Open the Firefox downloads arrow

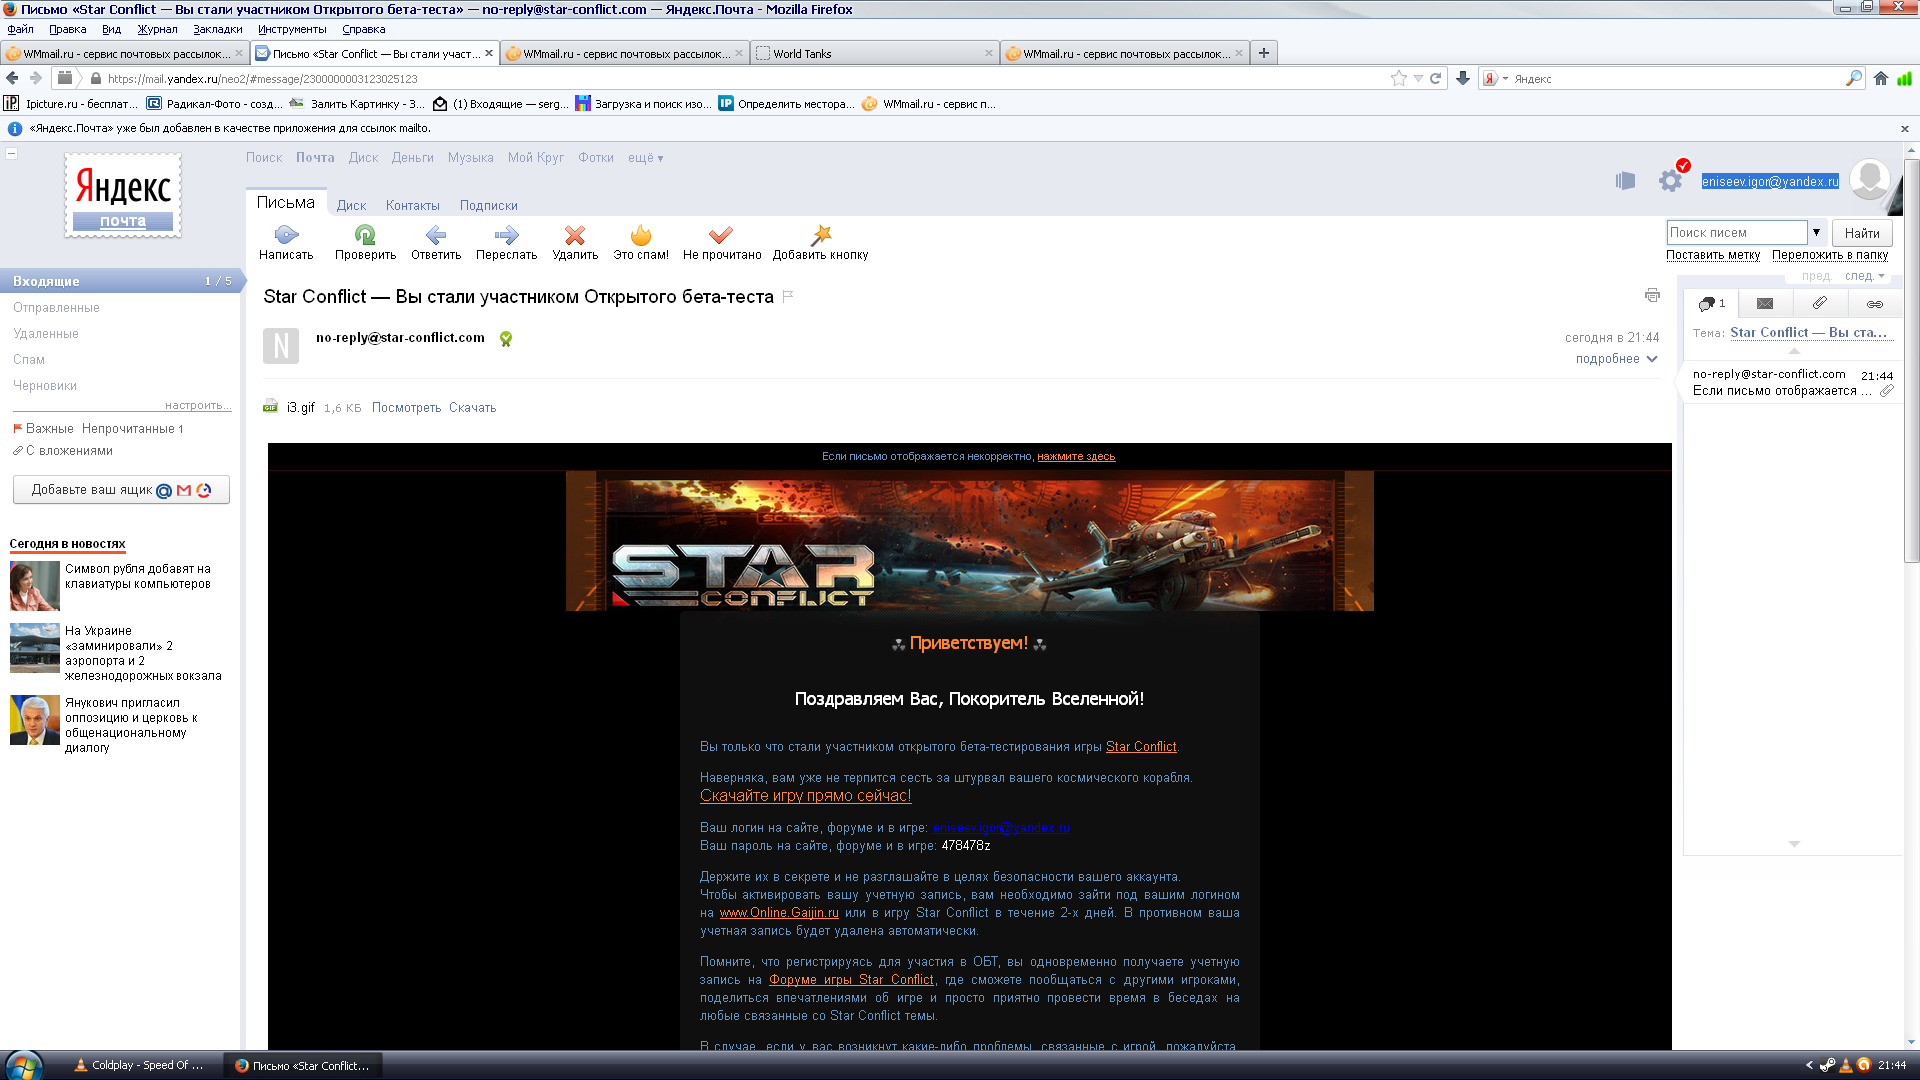coord(1463,78)
